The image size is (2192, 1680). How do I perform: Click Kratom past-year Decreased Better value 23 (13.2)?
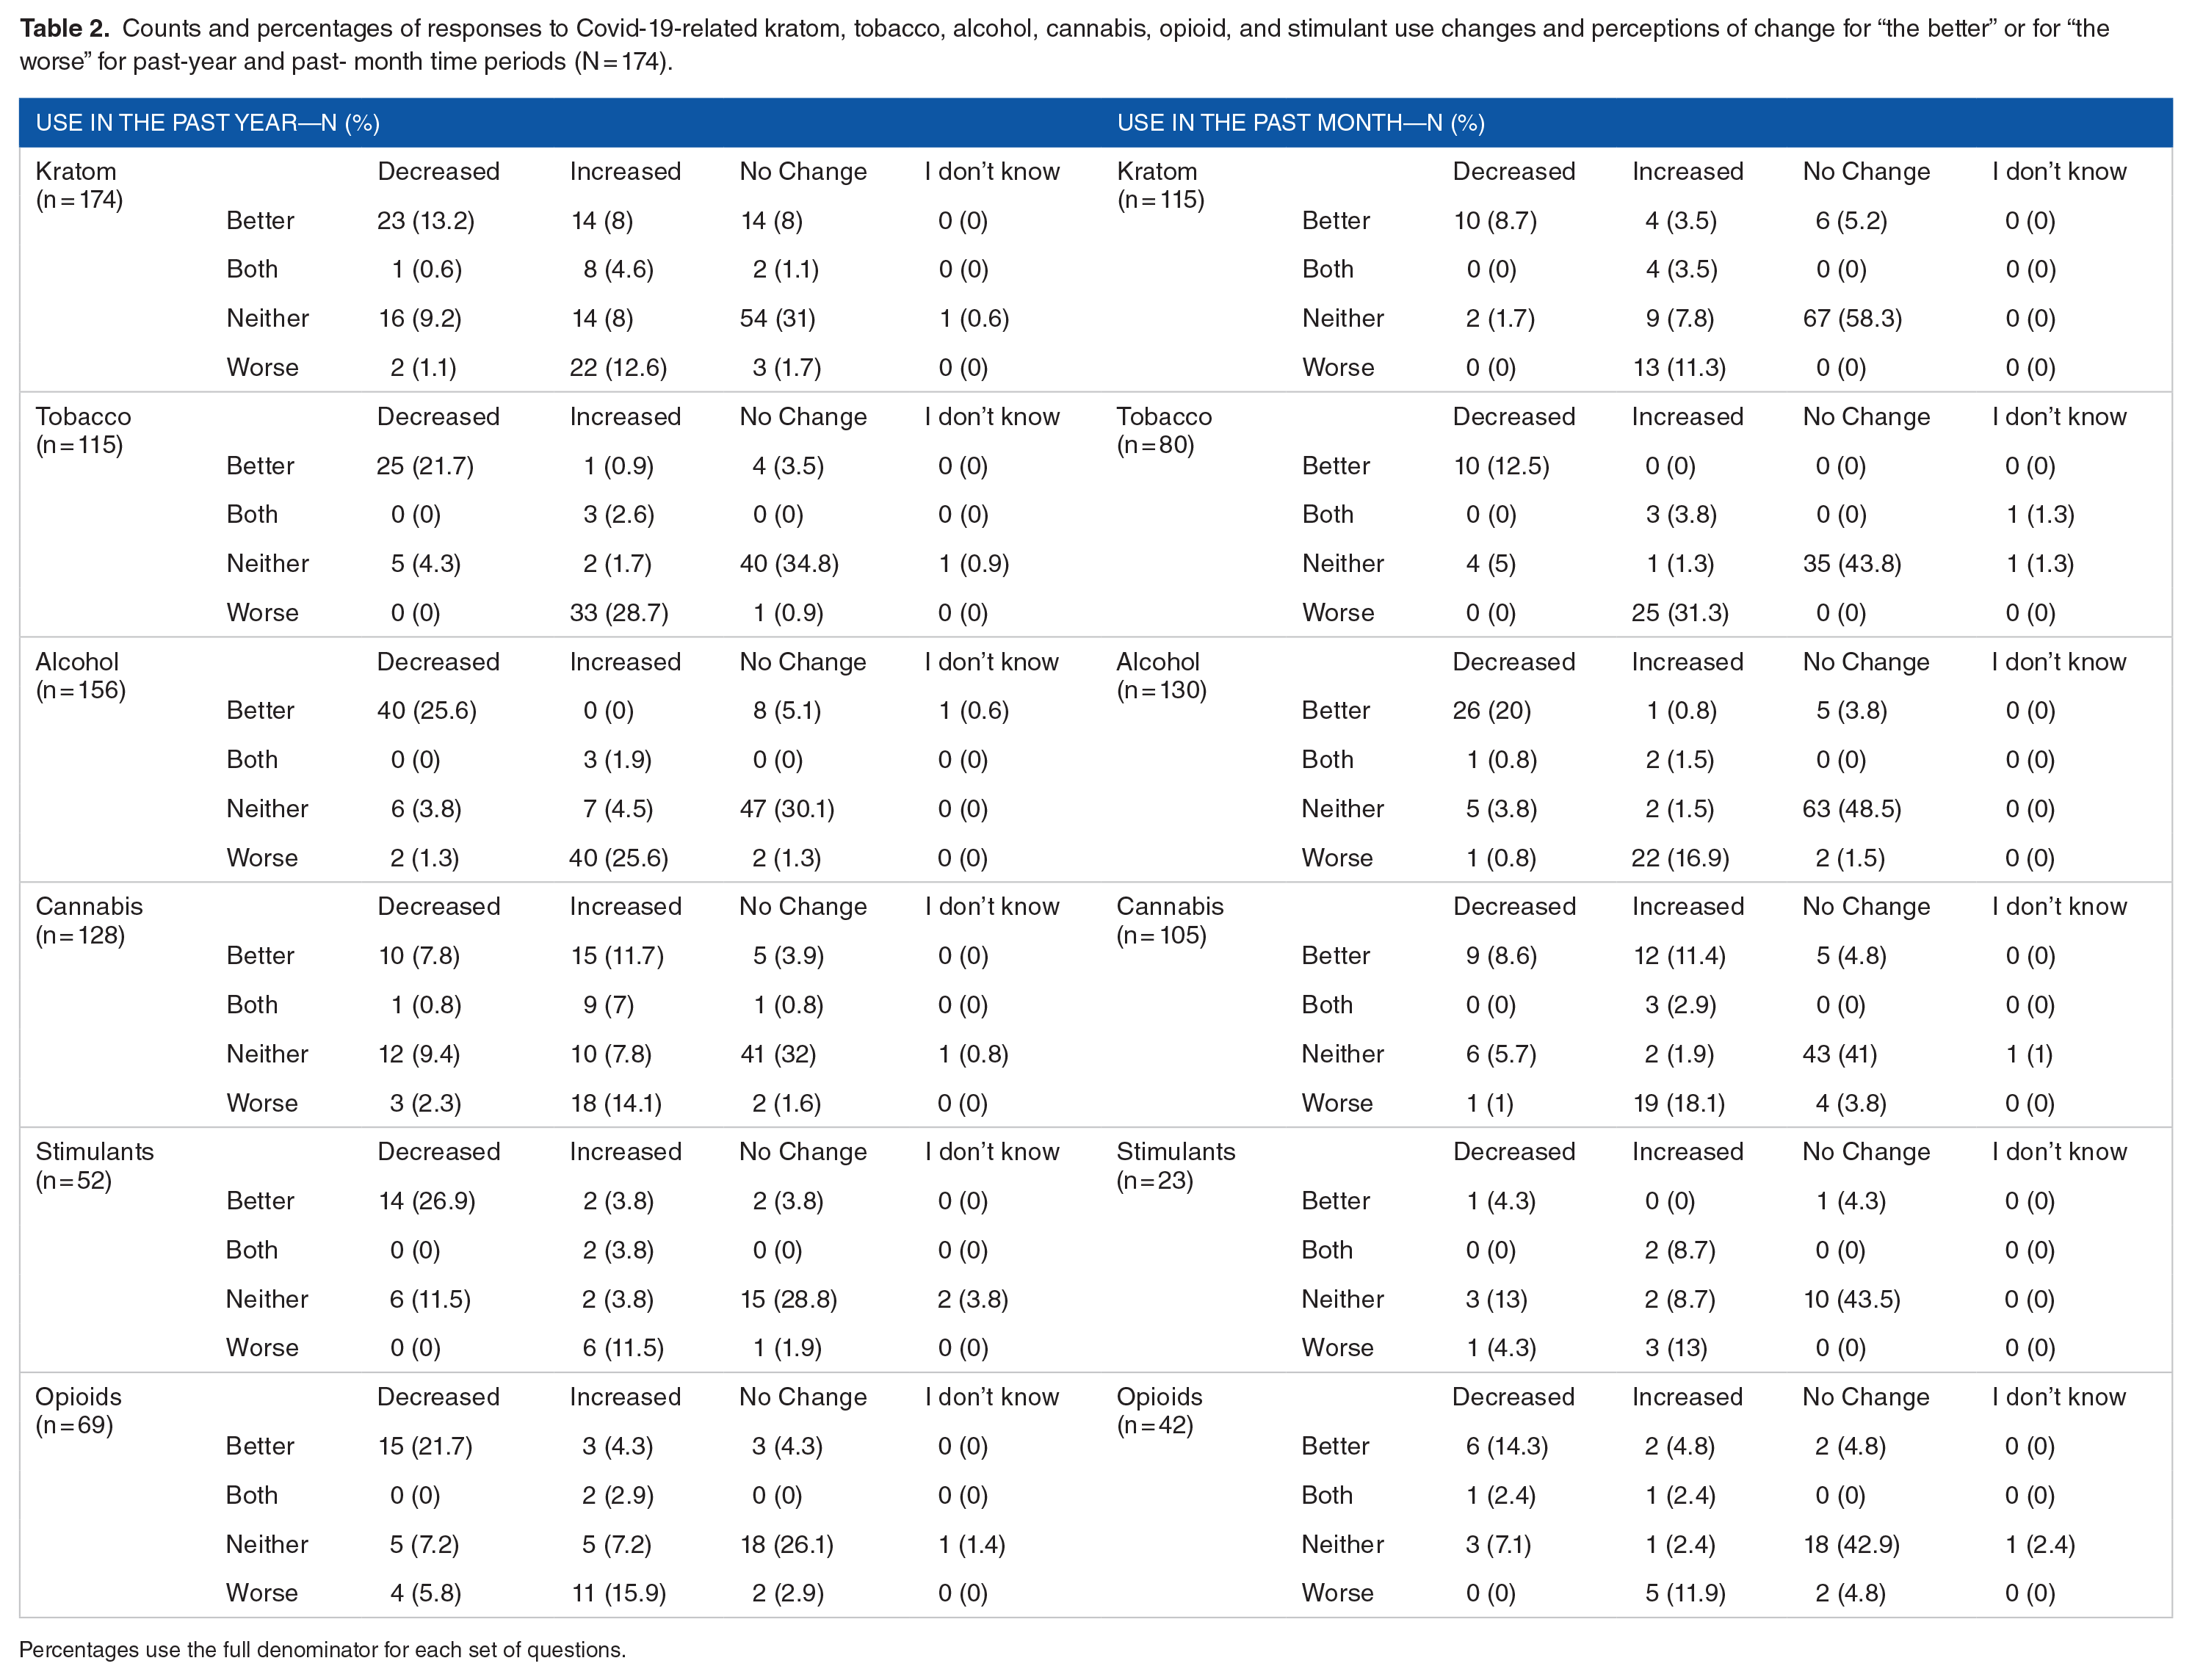(x=425, y=220)
